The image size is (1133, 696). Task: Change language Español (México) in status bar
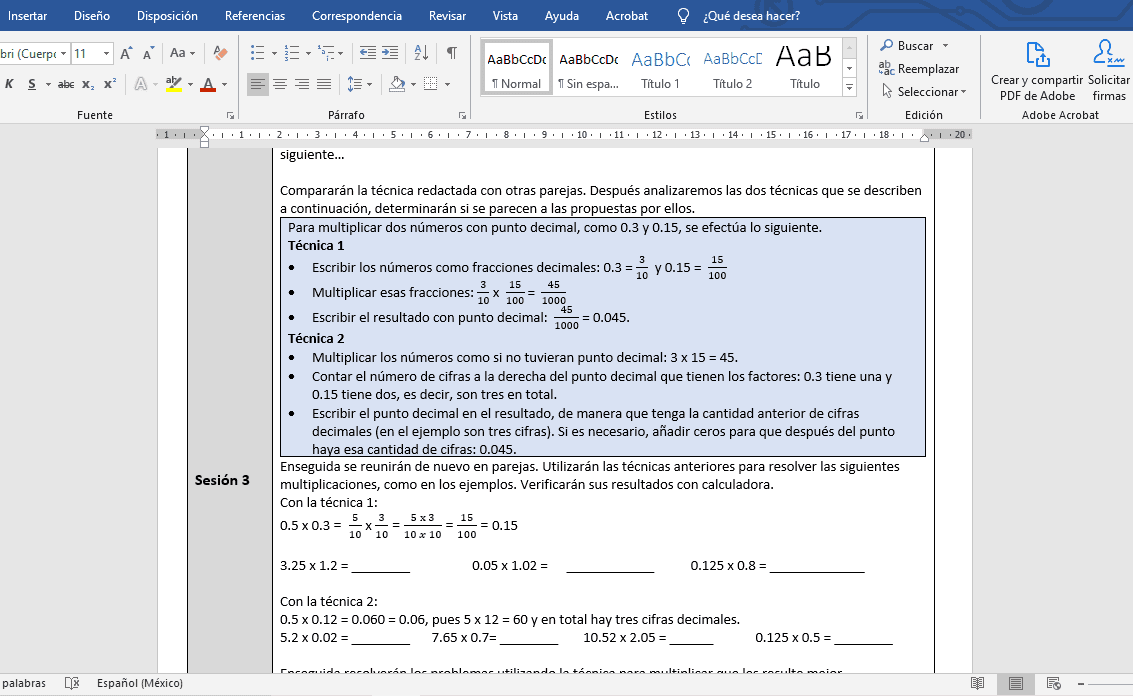(x=139, y=683)
